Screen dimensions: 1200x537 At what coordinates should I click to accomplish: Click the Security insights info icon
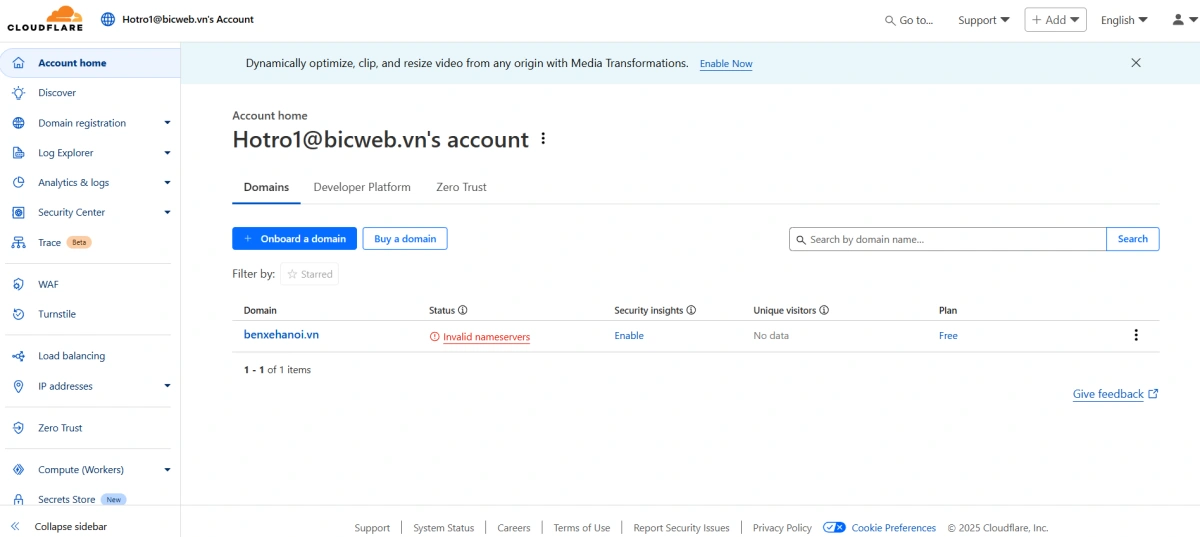691,311
